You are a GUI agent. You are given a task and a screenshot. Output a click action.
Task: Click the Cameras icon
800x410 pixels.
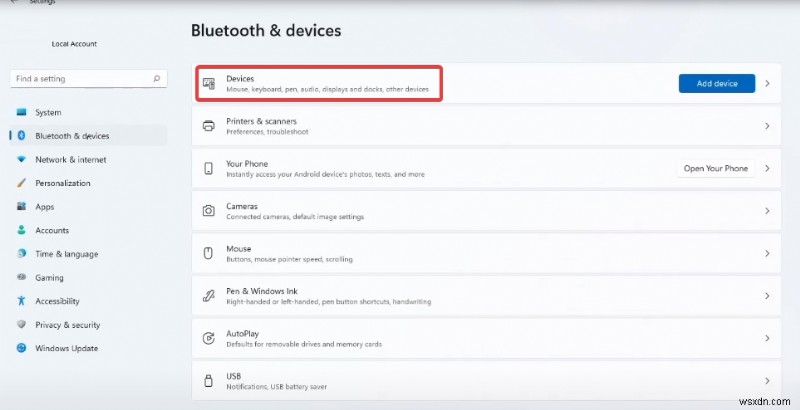208,211
